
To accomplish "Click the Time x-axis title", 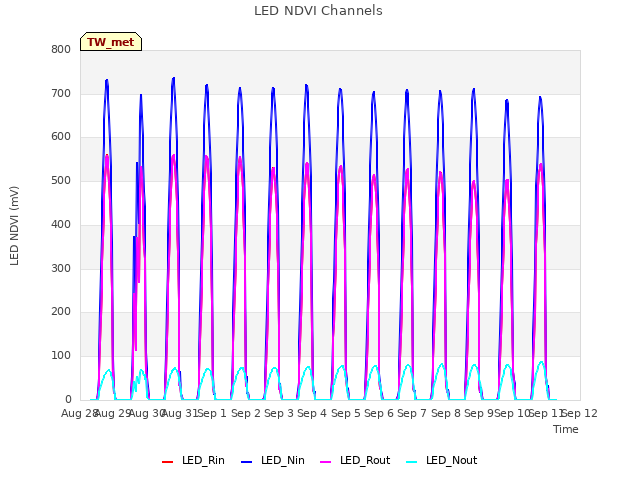I will click(x=566, y=429).
